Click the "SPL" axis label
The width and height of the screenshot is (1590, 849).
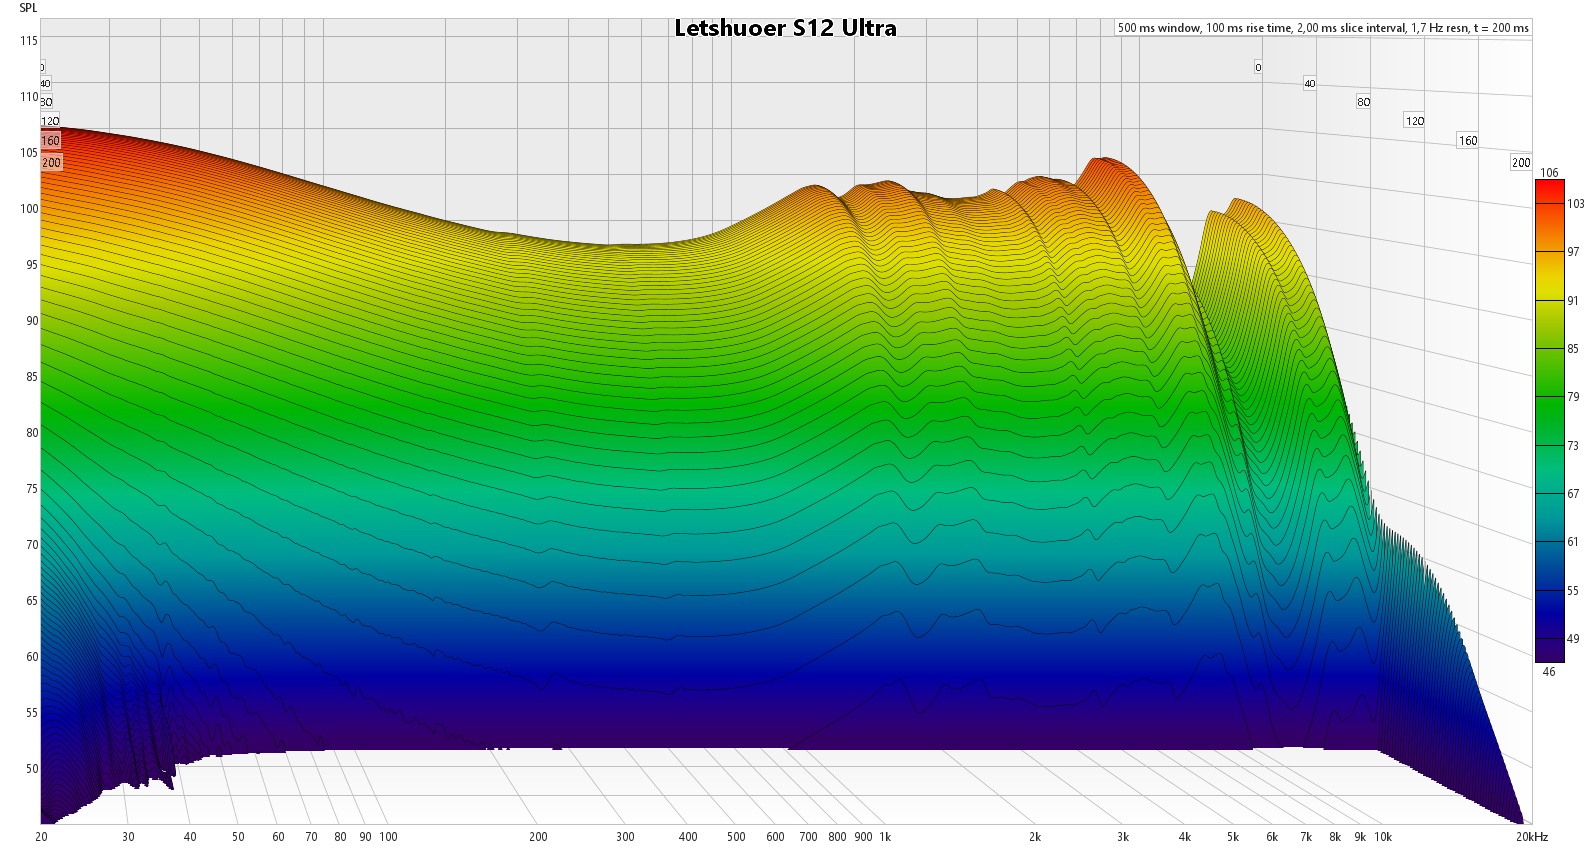(28, 8)
